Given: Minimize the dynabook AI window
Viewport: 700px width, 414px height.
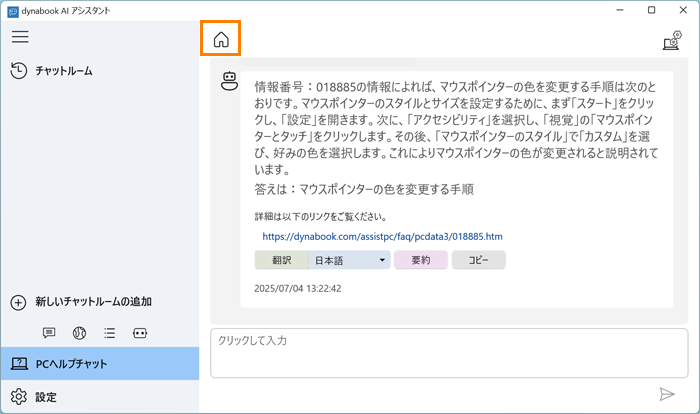Looking at the screenshot, I should pos(620,10).
